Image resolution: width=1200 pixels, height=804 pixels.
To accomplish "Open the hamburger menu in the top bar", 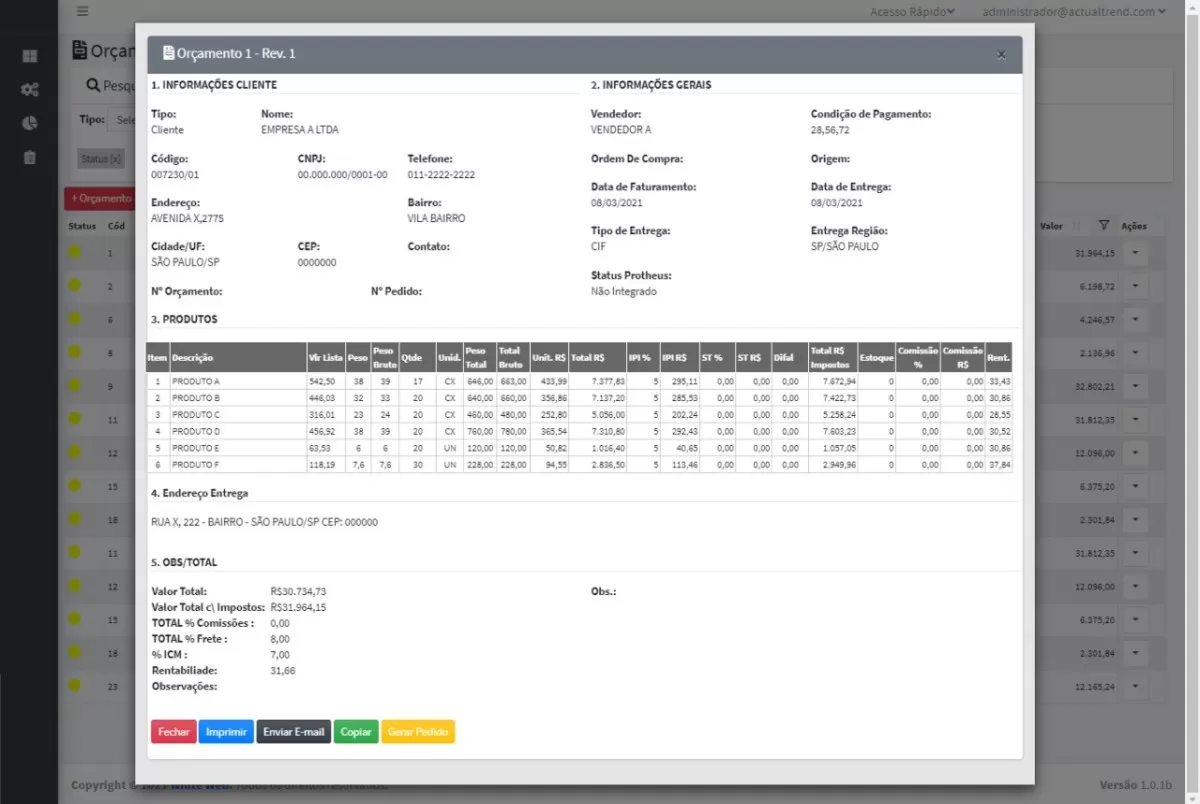I will pyautogui.click(x=82, y=12).
